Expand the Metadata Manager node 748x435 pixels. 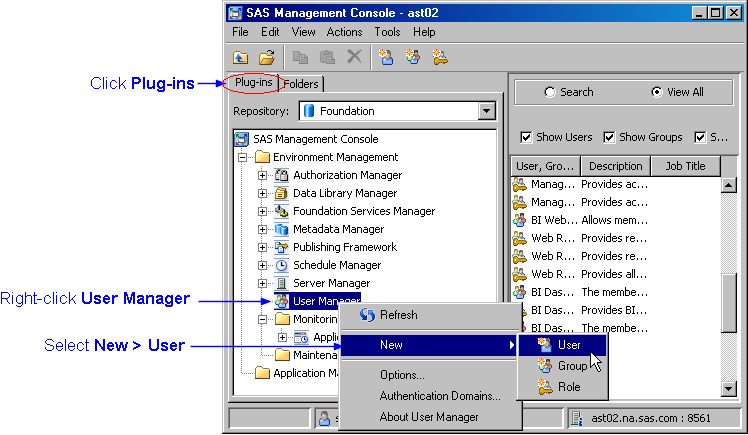[x=263, y=230]
